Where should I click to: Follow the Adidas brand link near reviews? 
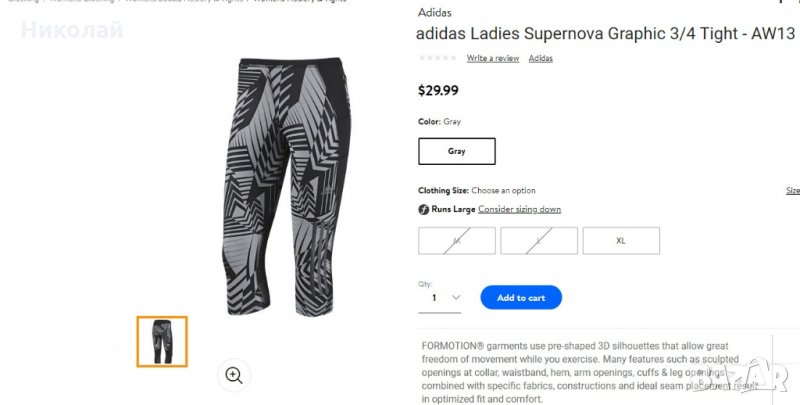[540, 58]
